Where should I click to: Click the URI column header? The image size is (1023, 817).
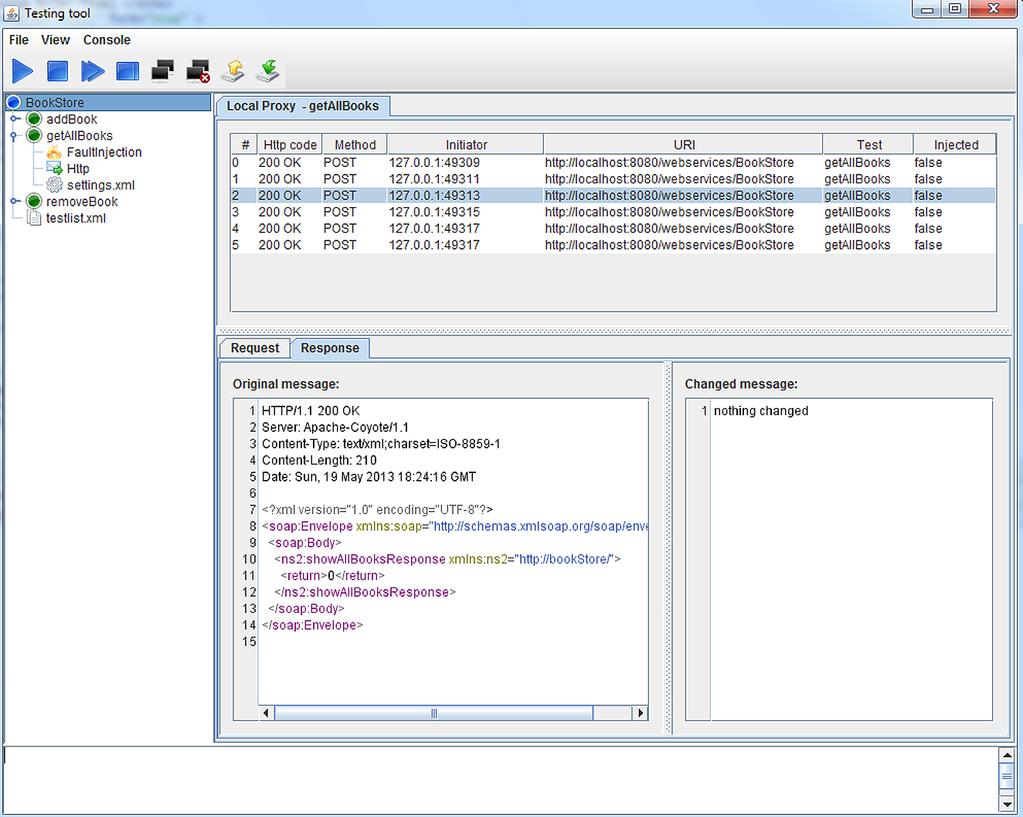point(684,145)
